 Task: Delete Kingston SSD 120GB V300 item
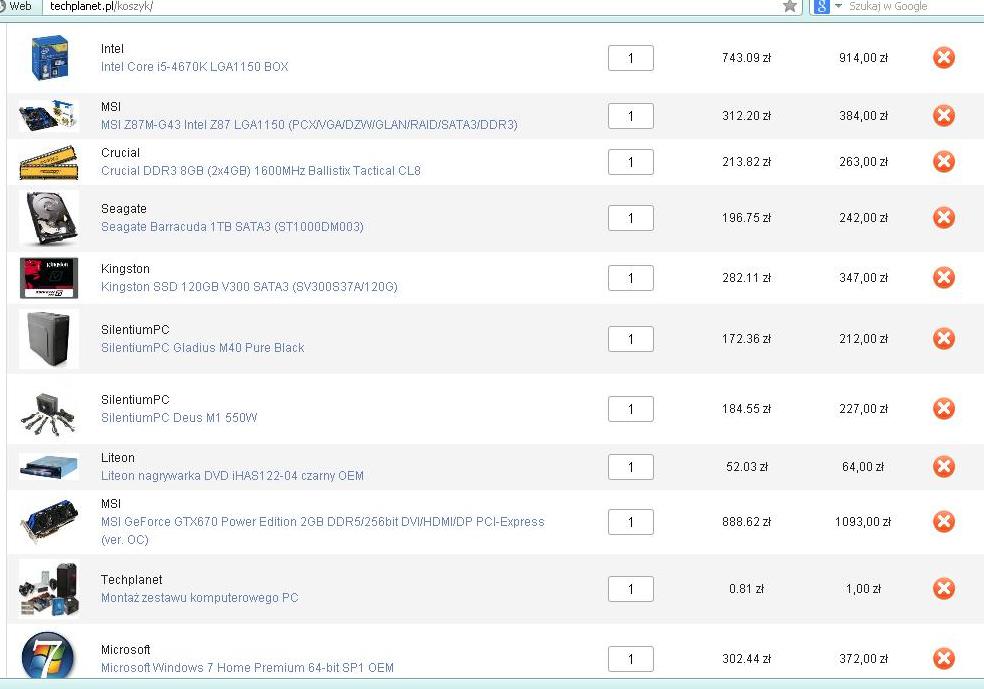tap(944, 277)
